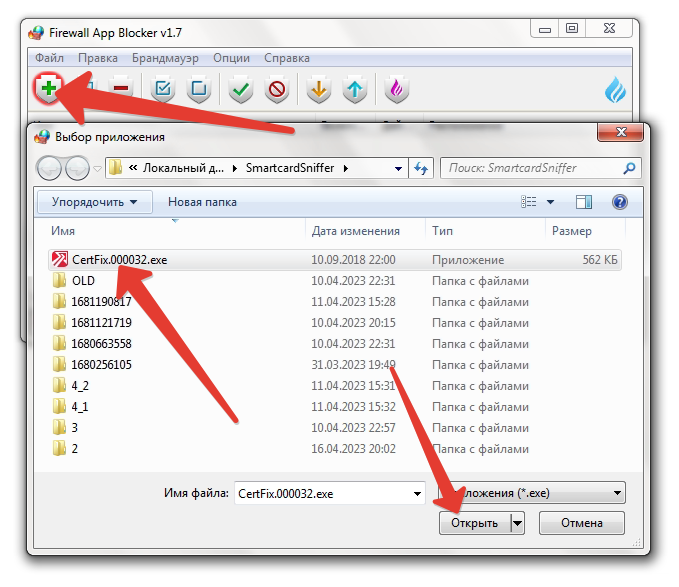Close the Выбор приложения dialog
This screenshot has height=587, width=679.
[621, 132]
